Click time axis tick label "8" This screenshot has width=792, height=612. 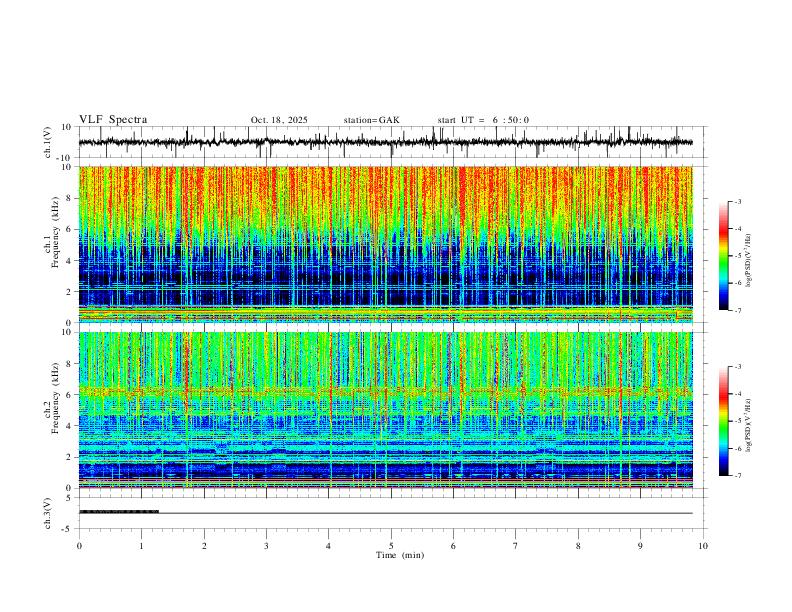pyautogui.click(x=578, y=546)
